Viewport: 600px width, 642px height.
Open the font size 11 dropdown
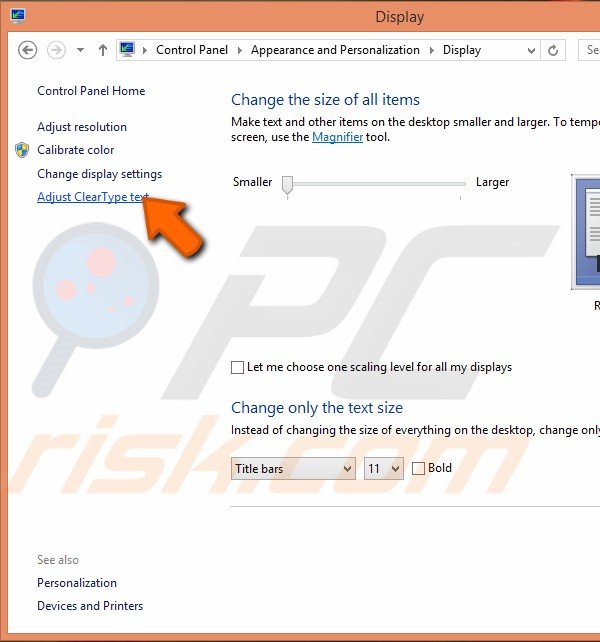384,468
